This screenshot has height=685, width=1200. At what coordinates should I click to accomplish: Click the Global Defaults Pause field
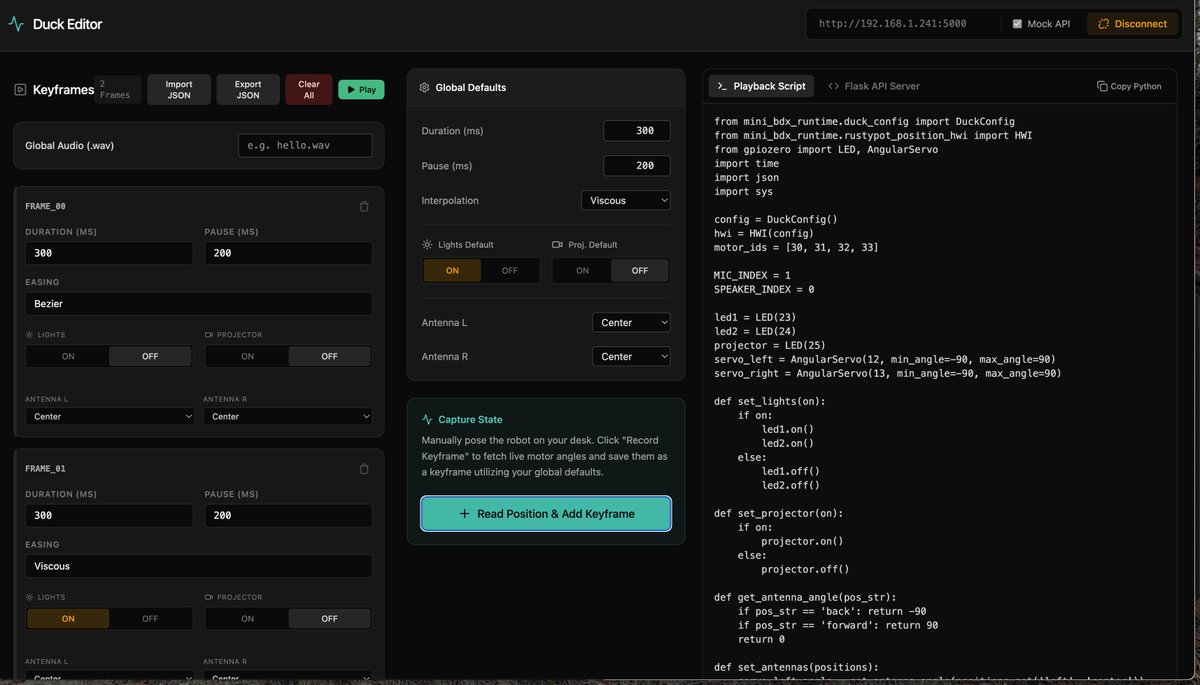(637, 166)
